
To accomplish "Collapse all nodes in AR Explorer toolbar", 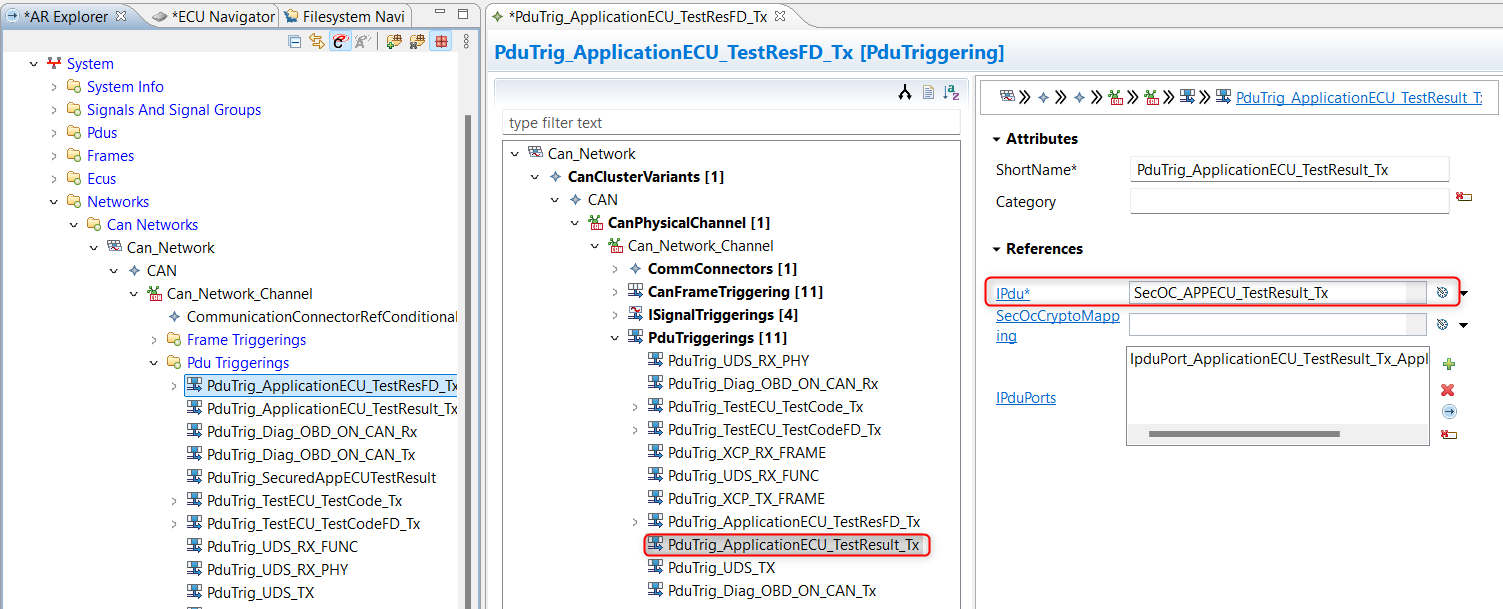I will click(294, 41).
